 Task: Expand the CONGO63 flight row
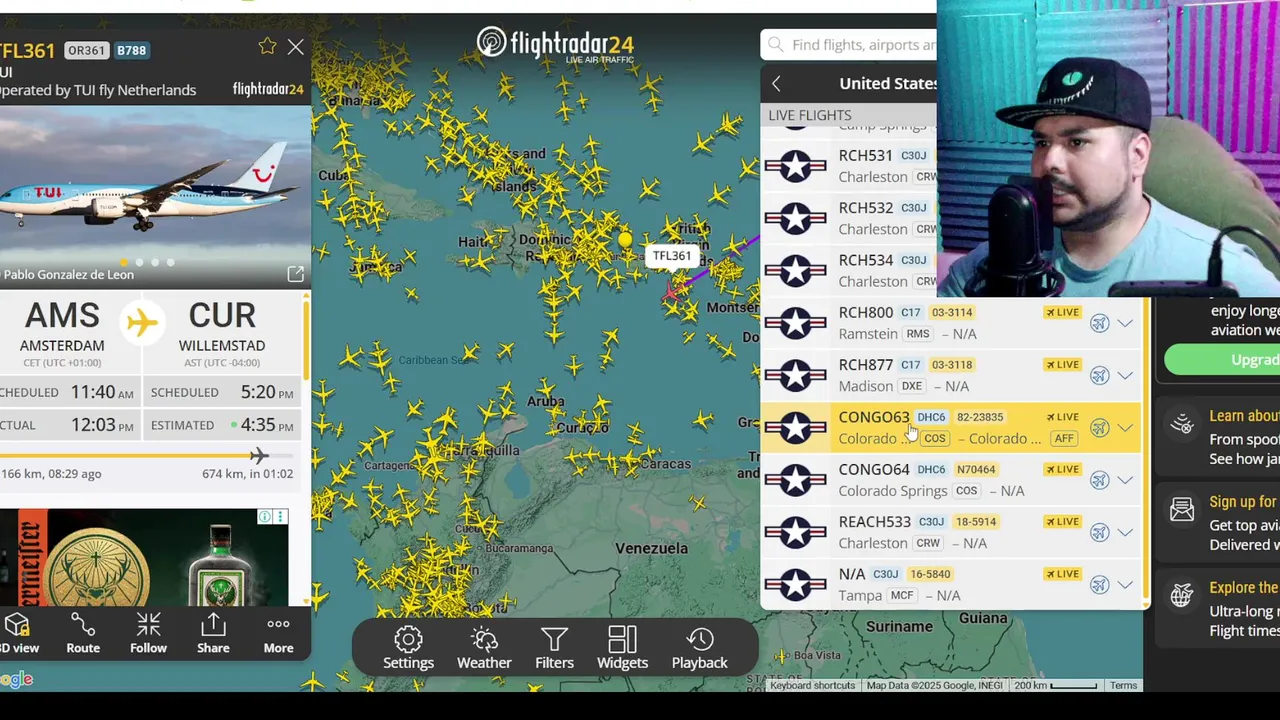(1125, 427)
